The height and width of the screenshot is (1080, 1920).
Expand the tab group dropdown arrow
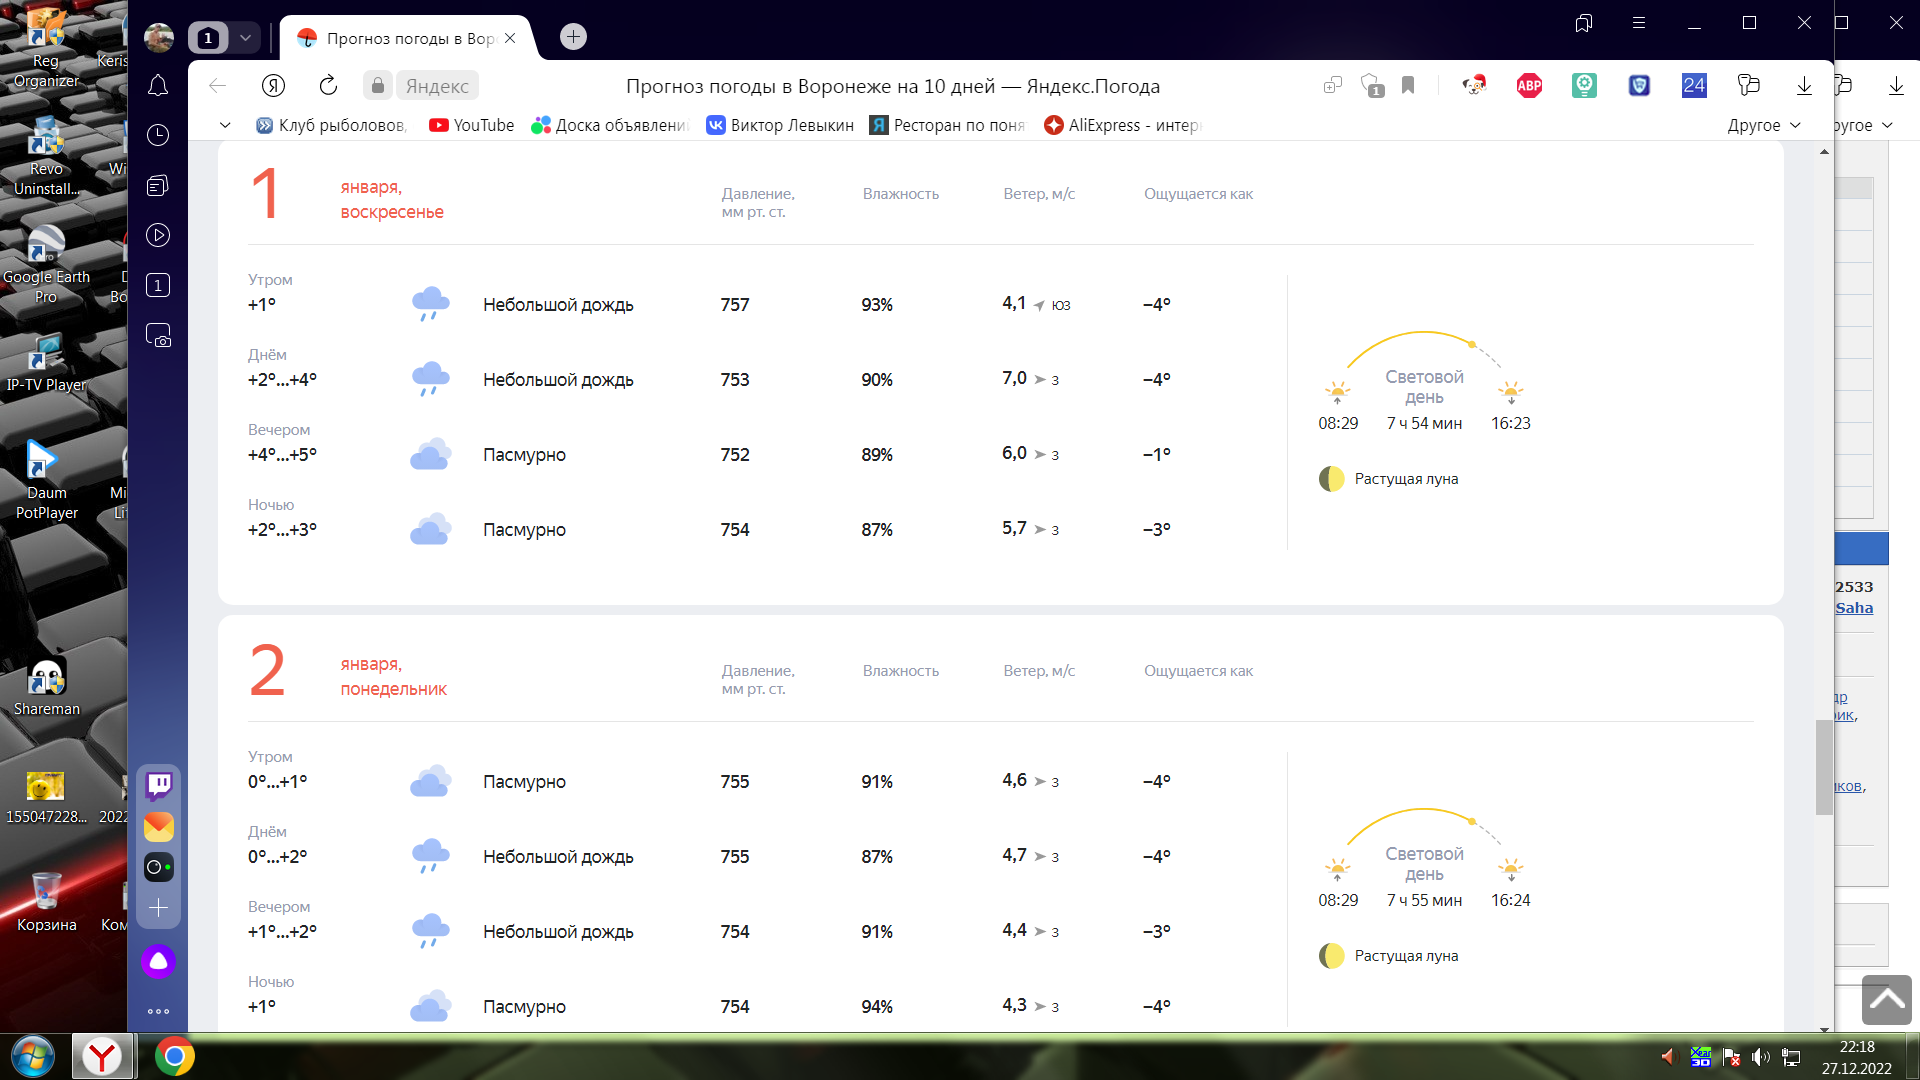click(245, 38)
